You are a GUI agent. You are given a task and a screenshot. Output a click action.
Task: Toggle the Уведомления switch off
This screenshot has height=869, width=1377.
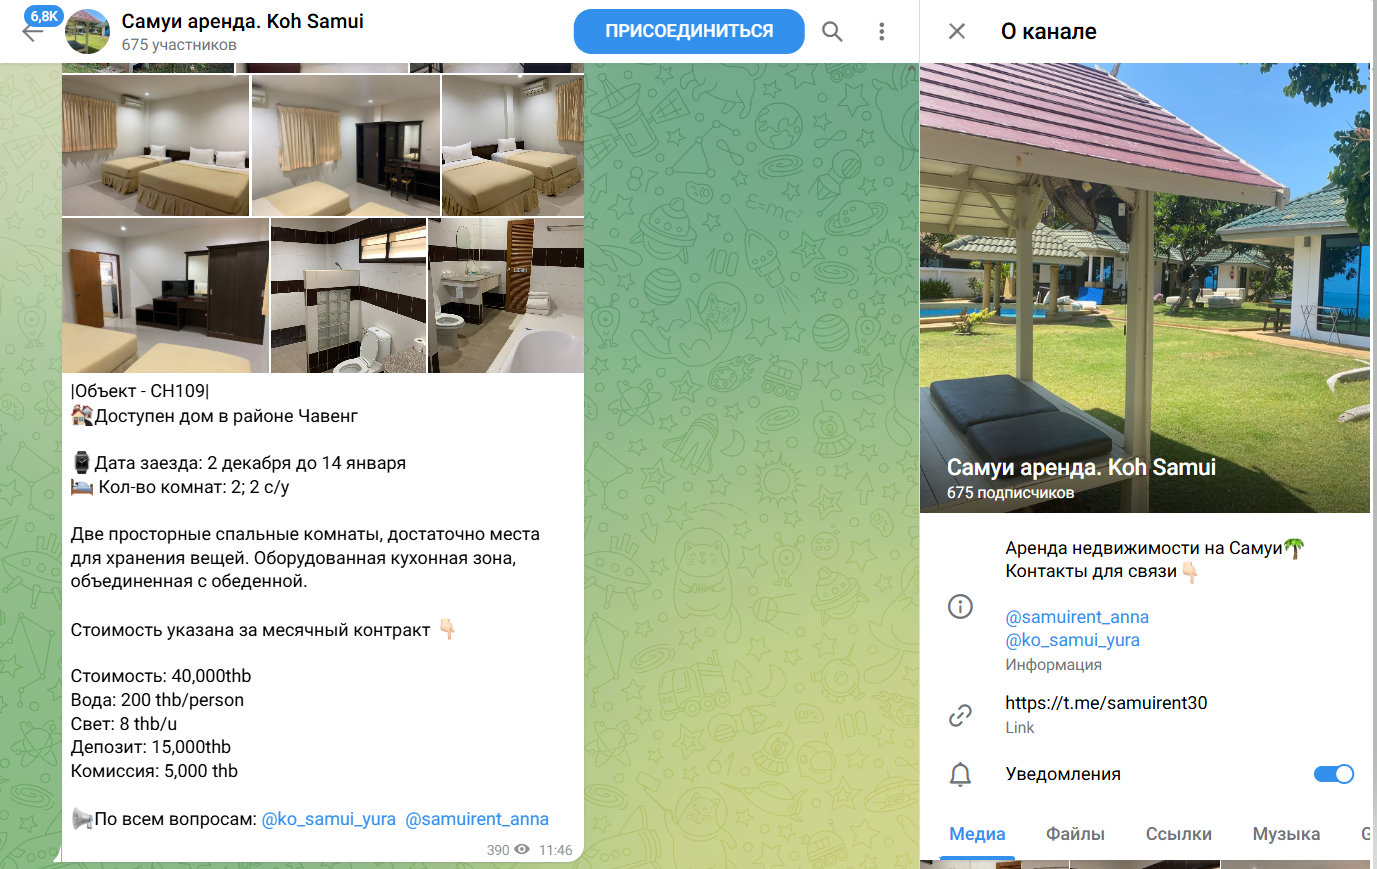coord(1333,774)
